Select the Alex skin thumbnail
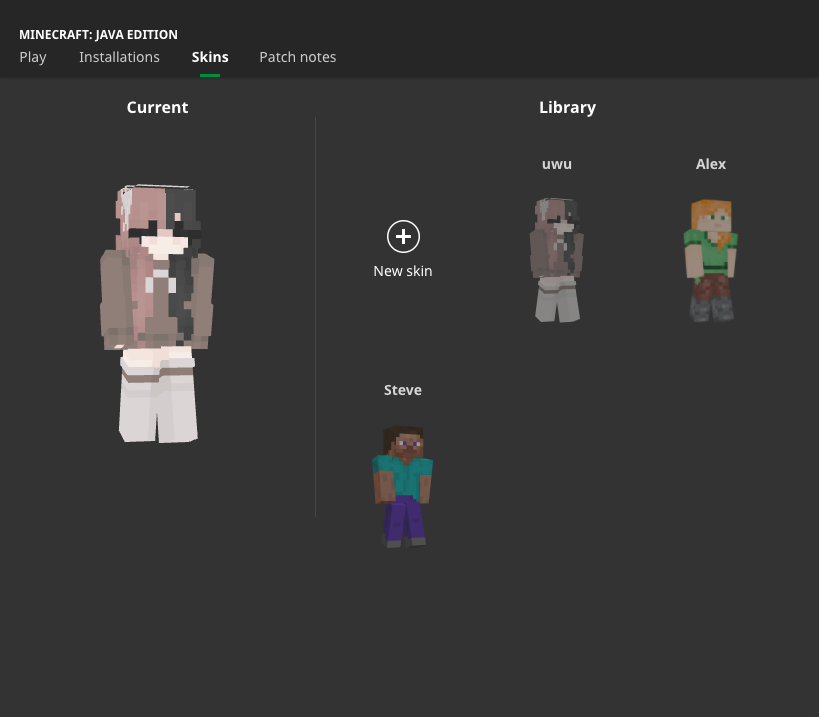 [710, 260]
